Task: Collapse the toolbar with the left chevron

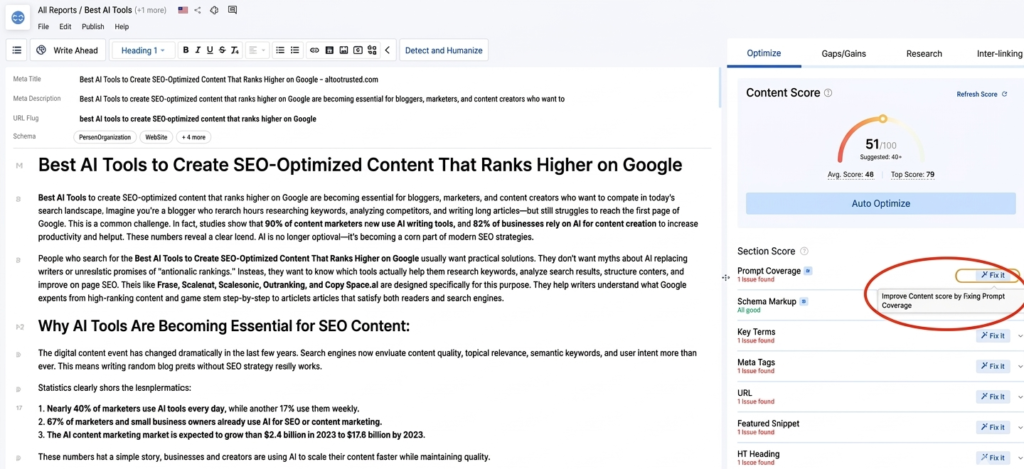Action: point(387,50)
